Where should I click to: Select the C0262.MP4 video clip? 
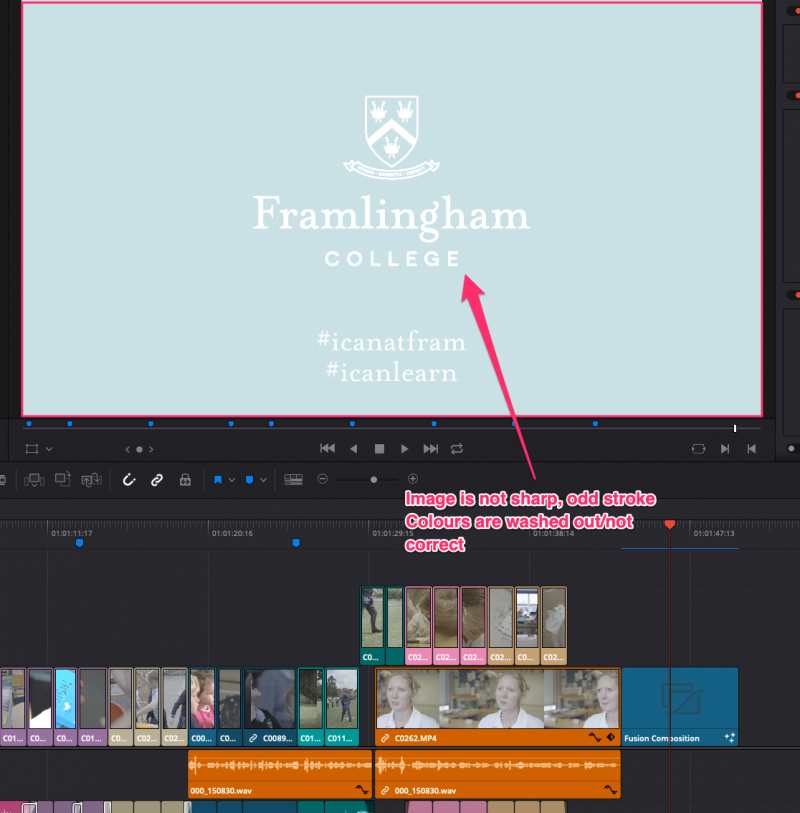click(x=497, y=707)
